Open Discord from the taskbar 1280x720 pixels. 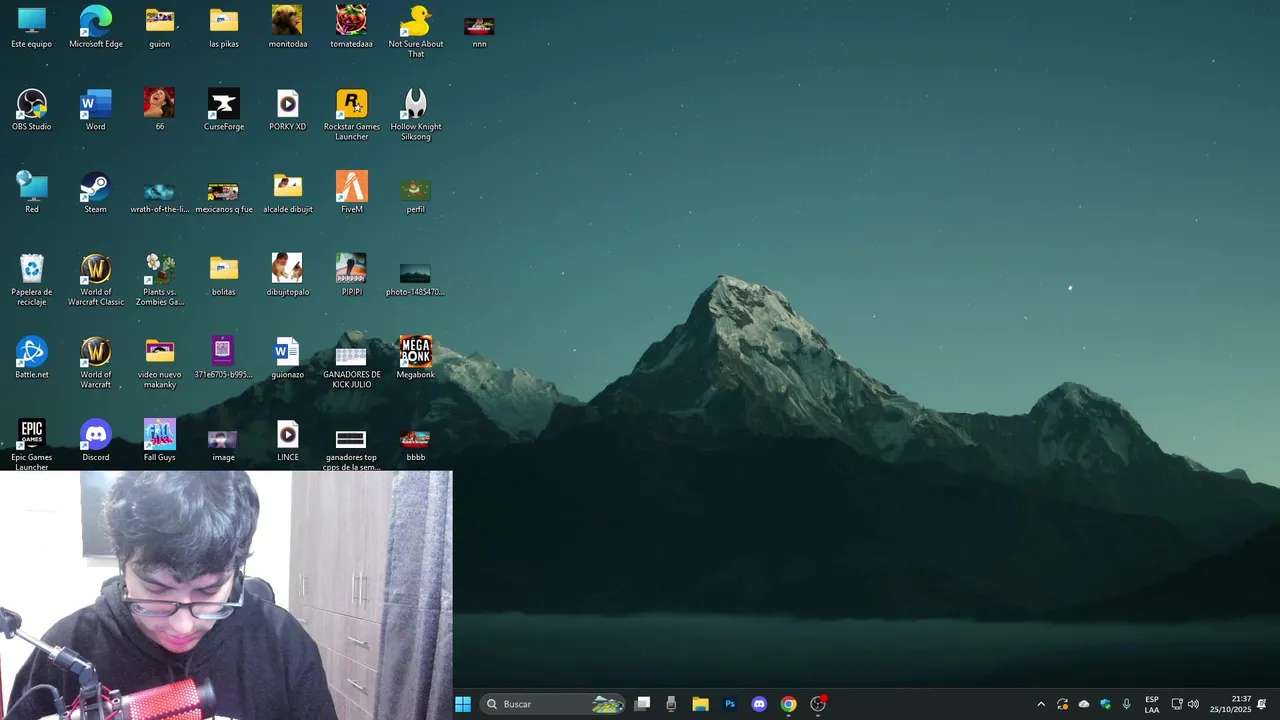759,704
